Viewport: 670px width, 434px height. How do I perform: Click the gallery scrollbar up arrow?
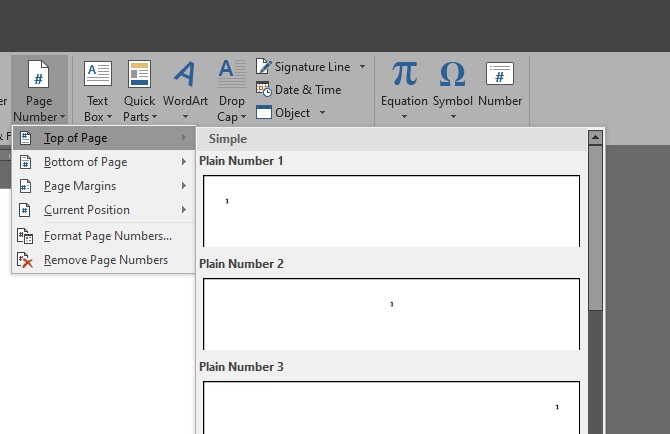click(595, 137)
